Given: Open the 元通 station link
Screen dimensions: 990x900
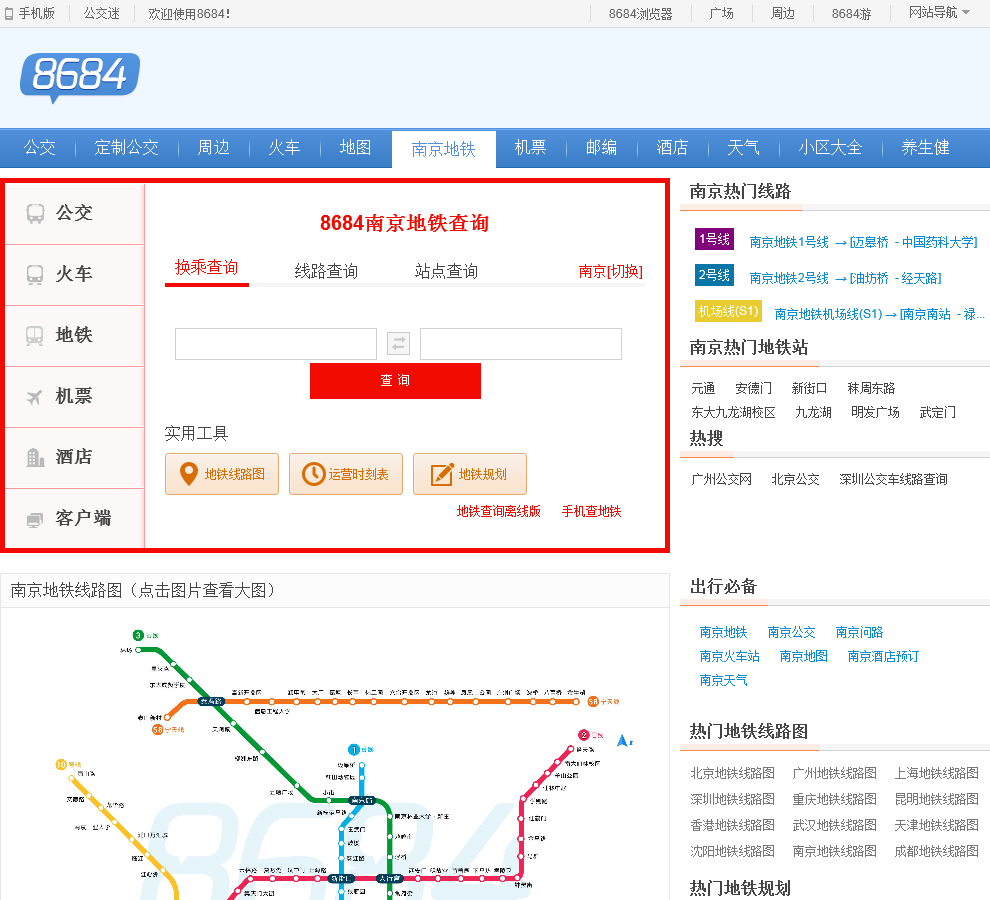Looking at the screenshot, I should click(703, 388).
